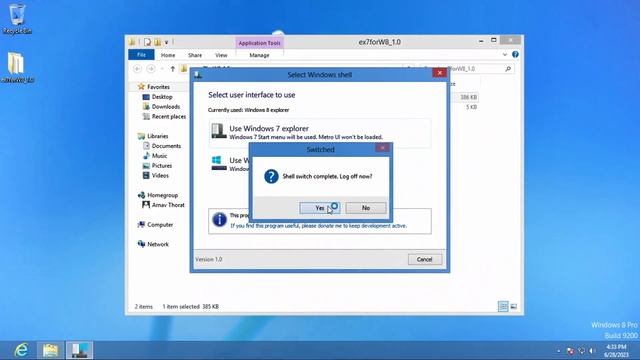Cancel the Select Windows shell dialog

[424, 259]
